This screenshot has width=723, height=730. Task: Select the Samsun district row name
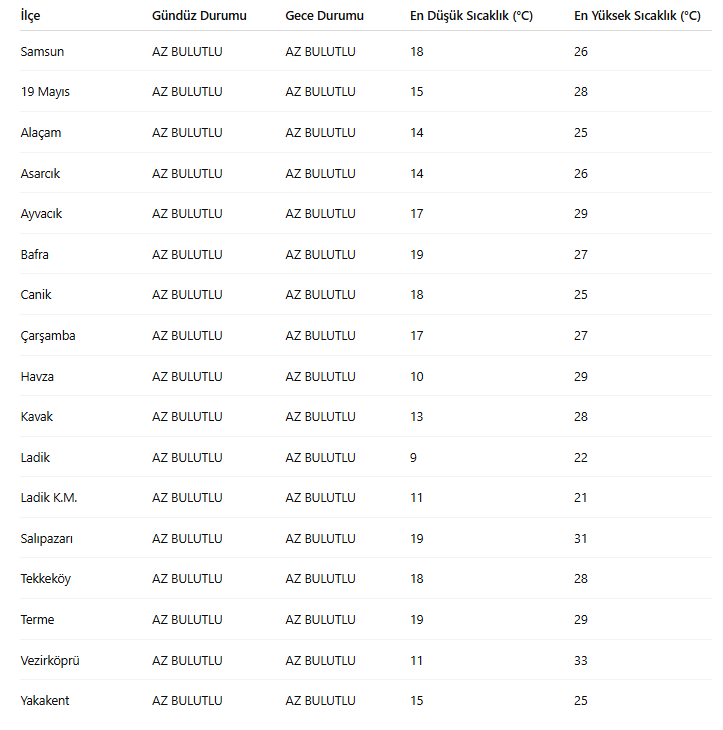pyautogui.click(x=42, y=52)
